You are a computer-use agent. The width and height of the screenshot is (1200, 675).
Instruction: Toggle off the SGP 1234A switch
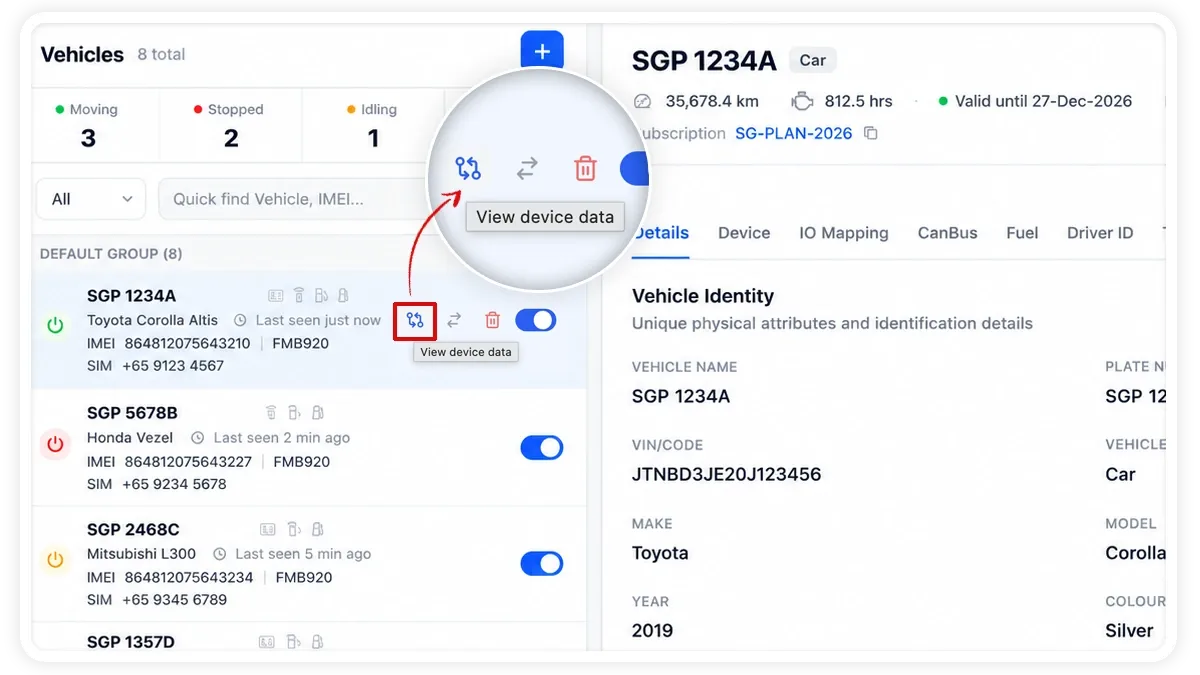(536, 320)
